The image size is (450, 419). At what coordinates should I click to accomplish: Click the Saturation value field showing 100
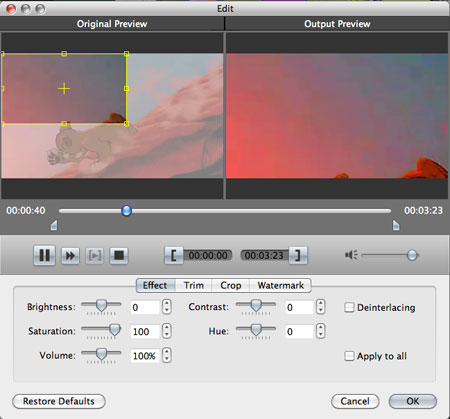(145, 331)
